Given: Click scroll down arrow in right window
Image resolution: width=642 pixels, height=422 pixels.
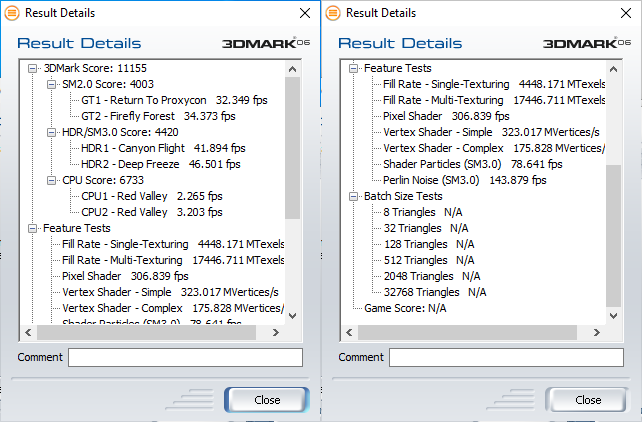Looking at the screenshot, I should (x=613, y=316).
